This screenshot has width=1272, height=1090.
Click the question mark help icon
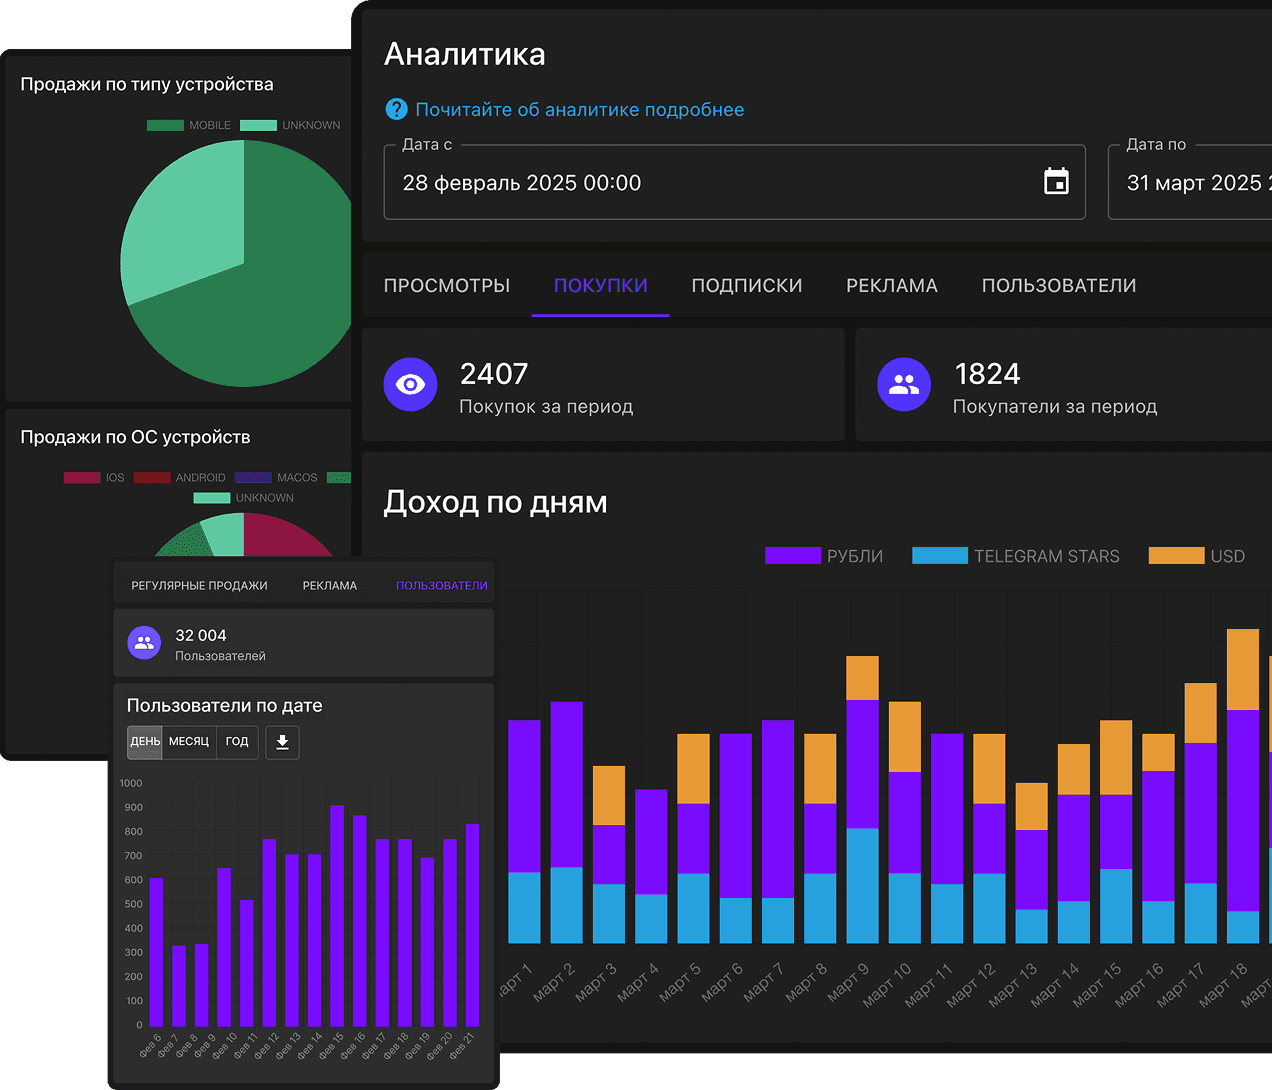(x=396, y=109)
